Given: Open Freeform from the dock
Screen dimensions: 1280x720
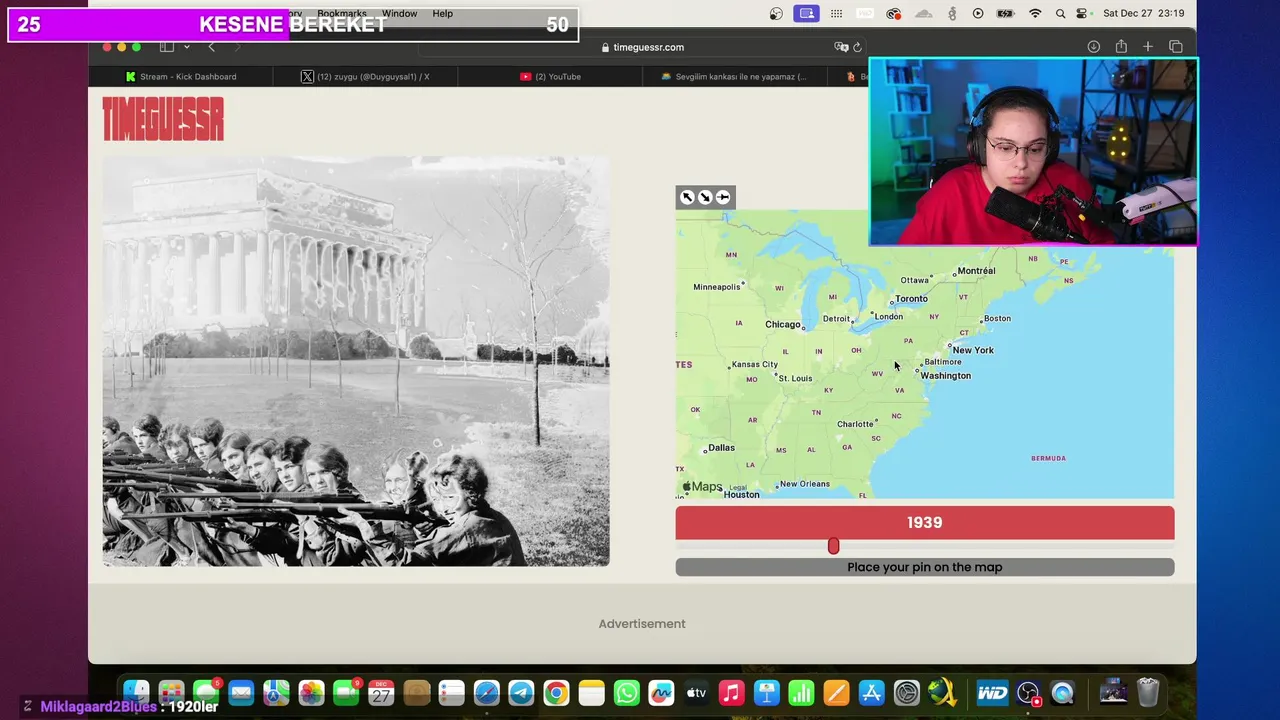Looking at the screenshot, I should 661,692.
